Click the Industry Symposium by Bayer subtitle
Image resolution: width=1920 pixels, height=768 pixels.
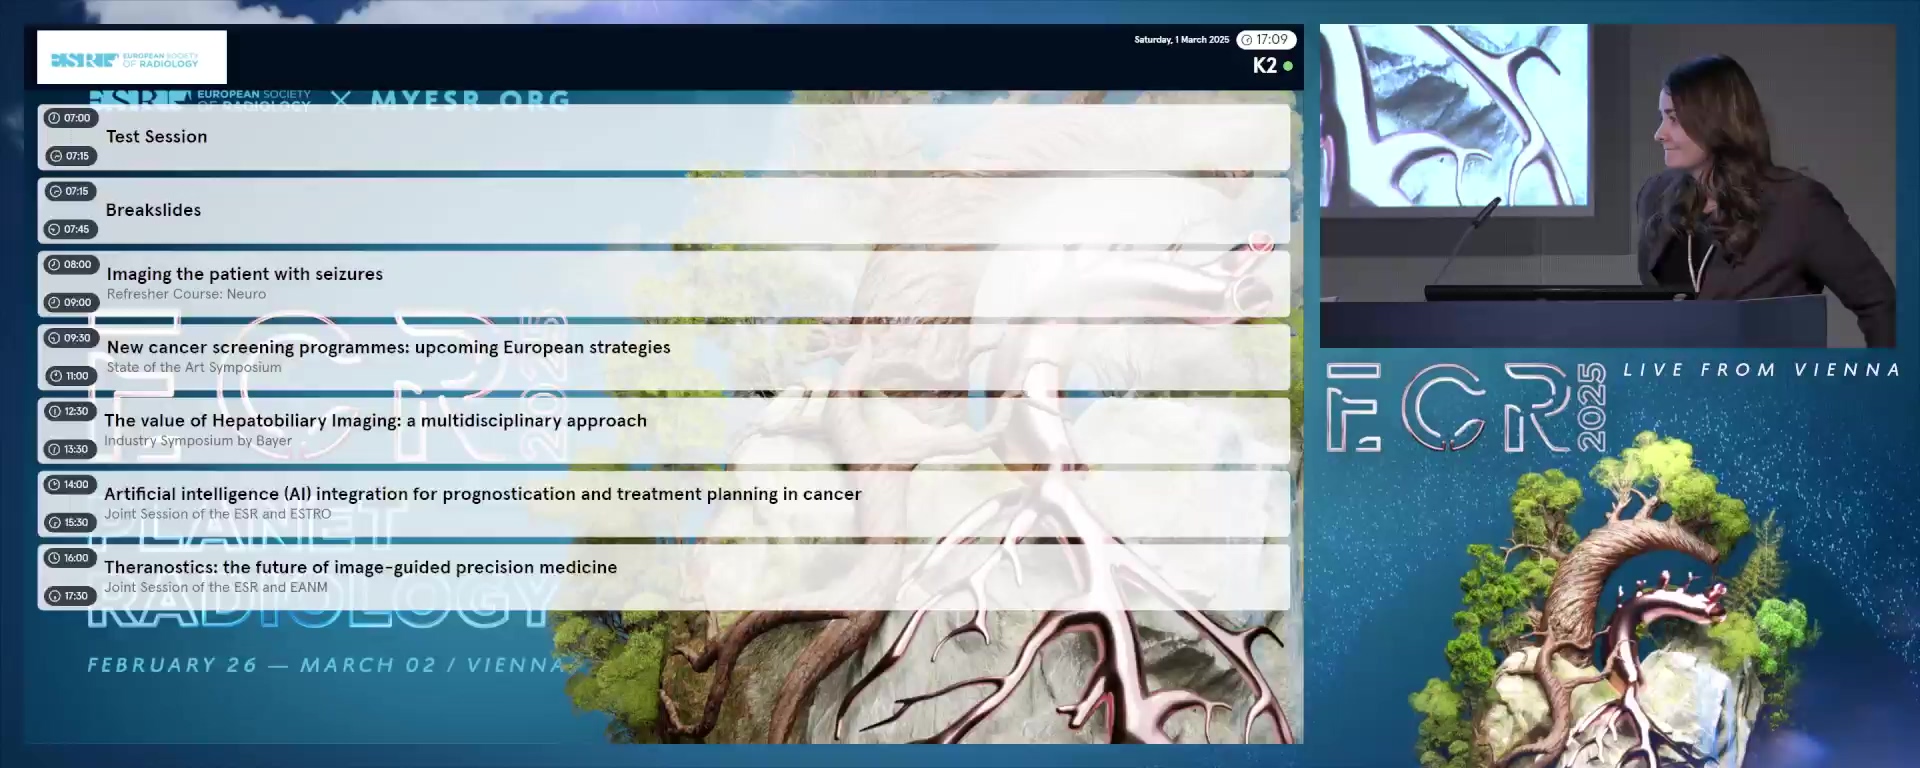tap(198, 441)
